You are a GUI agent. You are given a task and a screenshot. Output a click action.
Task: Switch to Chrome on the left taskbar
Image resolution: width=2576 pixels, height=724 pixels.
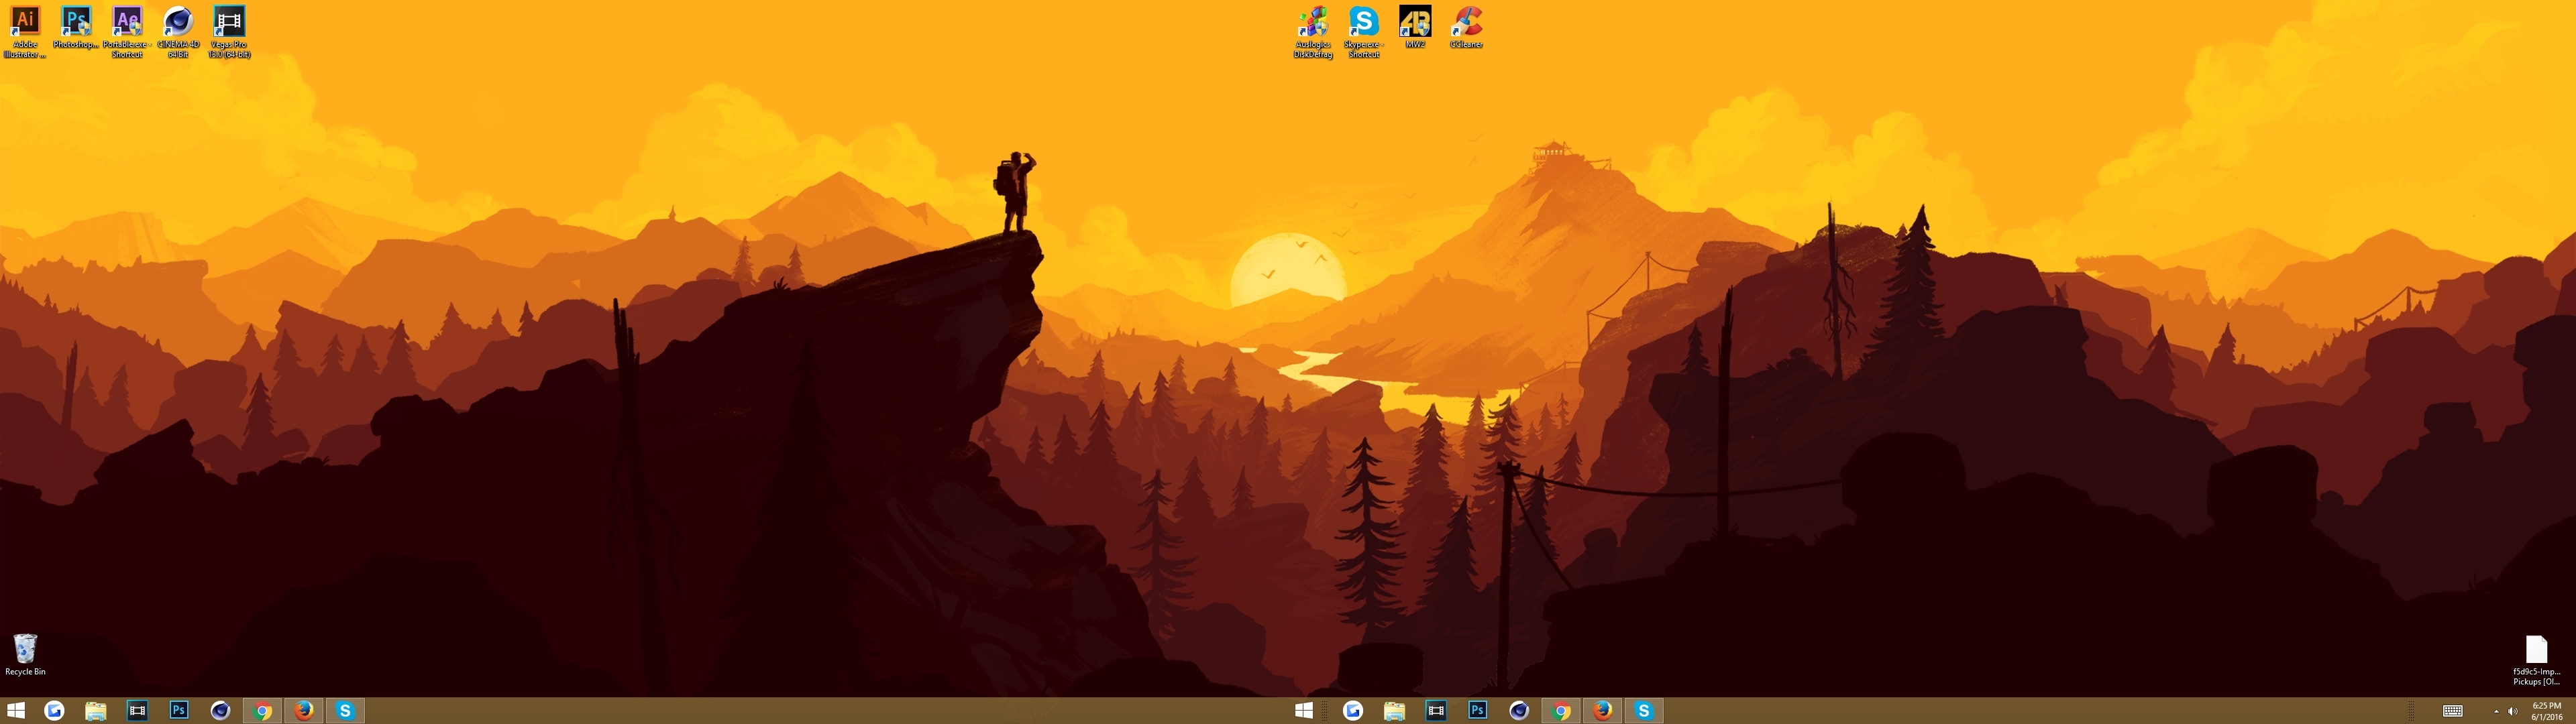(262, 710)
